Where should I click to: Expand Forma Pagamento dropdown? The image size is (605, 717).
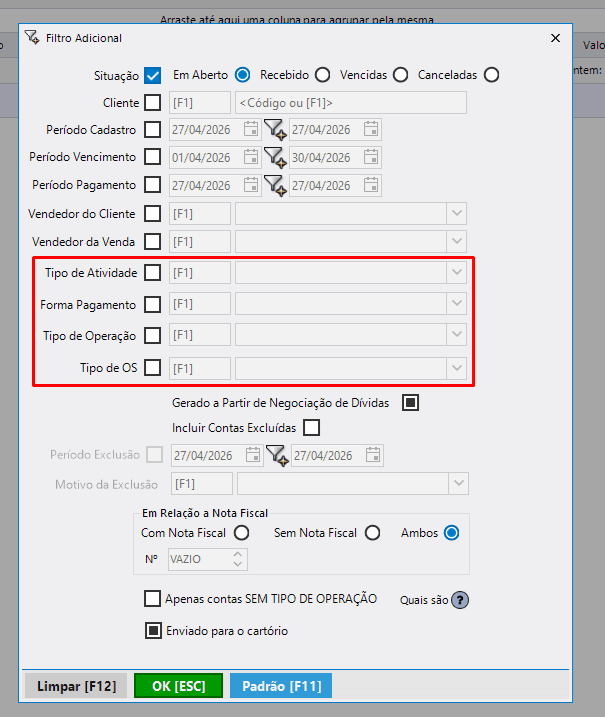click(x=456, y=304)
